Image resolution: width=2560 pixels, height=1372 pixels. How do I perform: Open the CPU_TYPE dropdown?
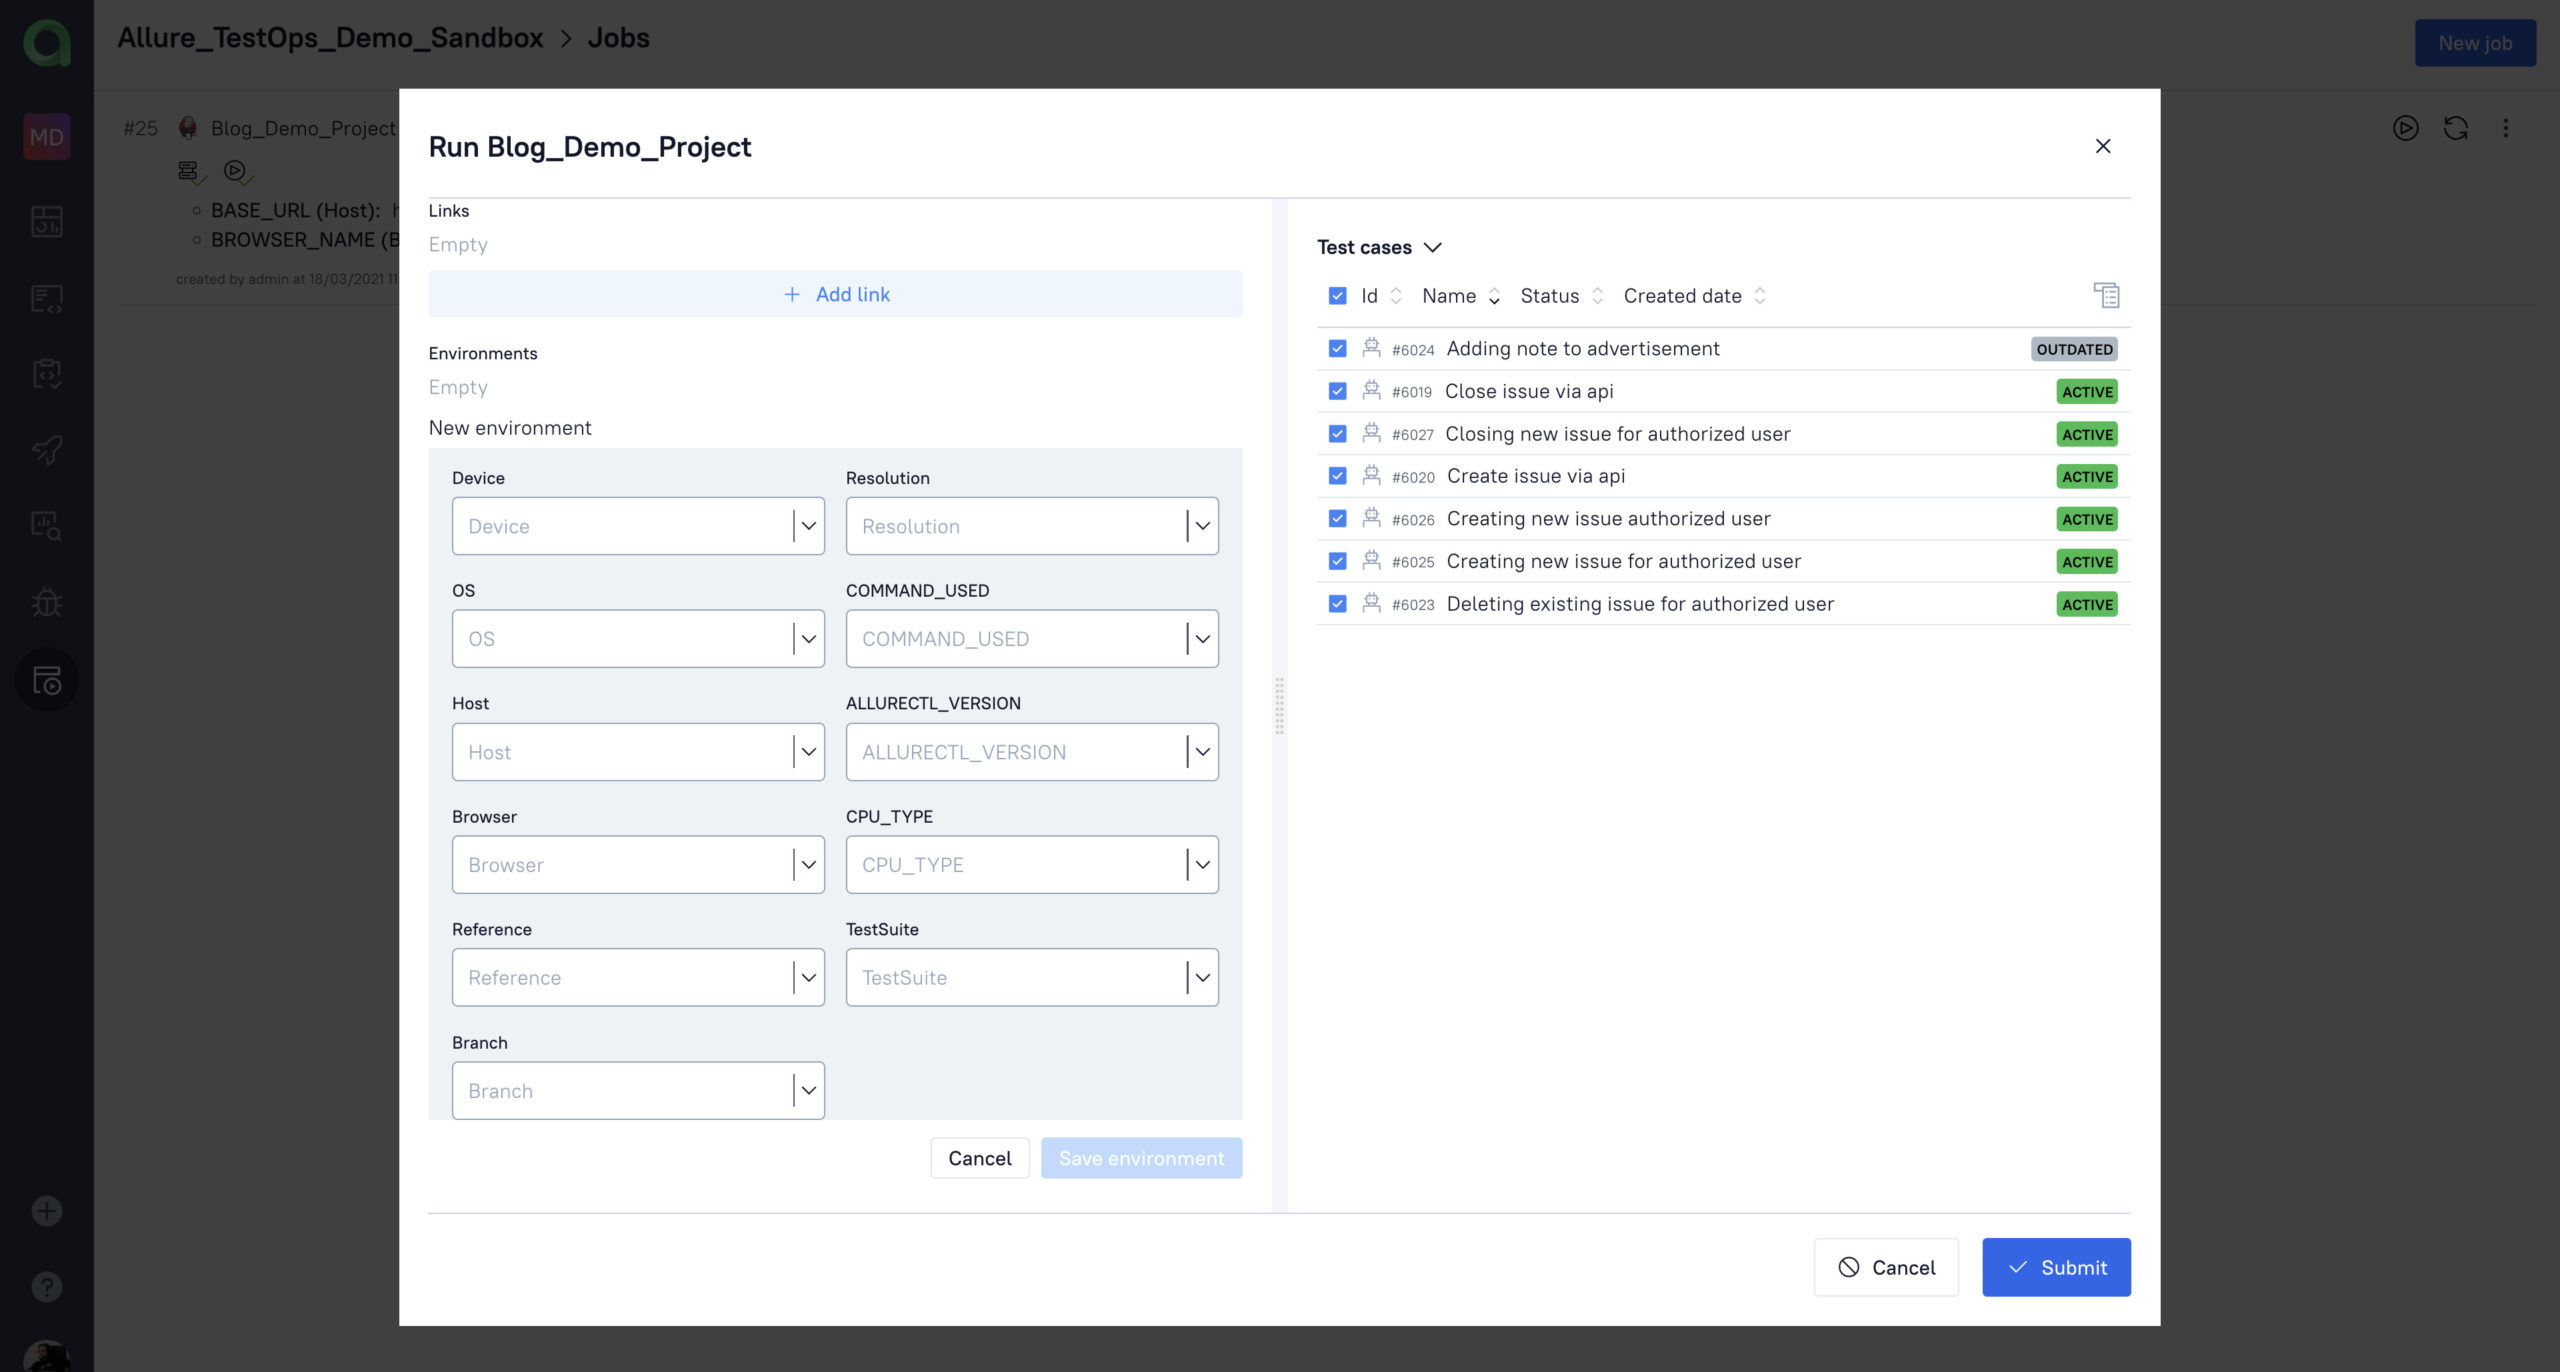click(x=1032, y=865)
